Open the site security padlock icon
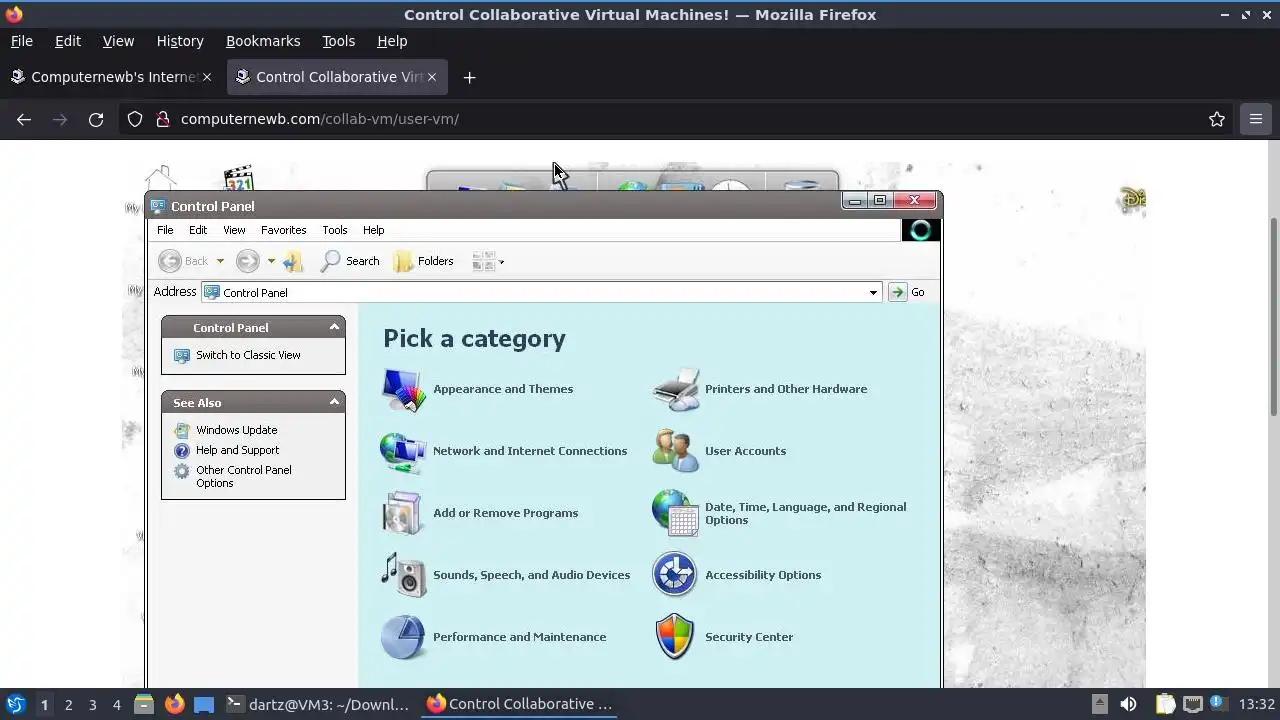1280x720 pixels. [x=163, y=119]
